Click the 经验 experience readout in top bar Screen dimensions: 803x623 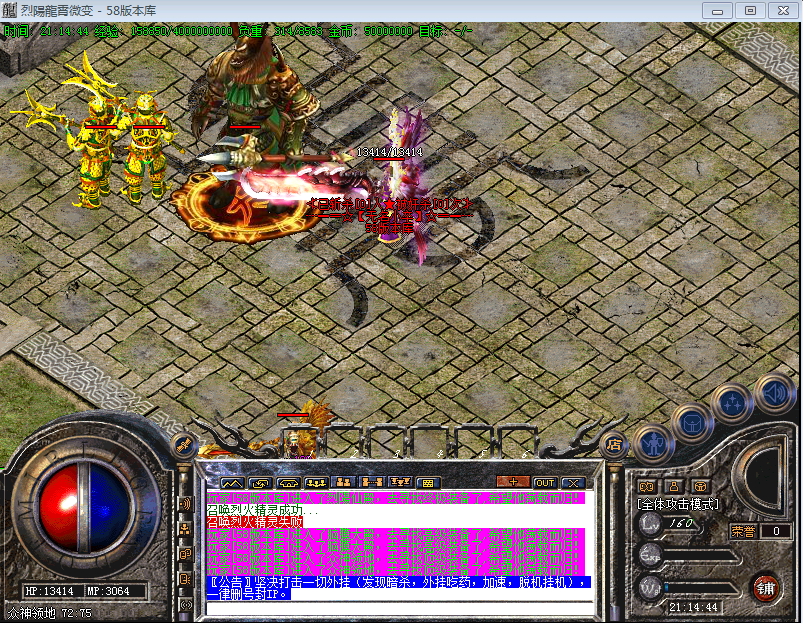(163, 31)
